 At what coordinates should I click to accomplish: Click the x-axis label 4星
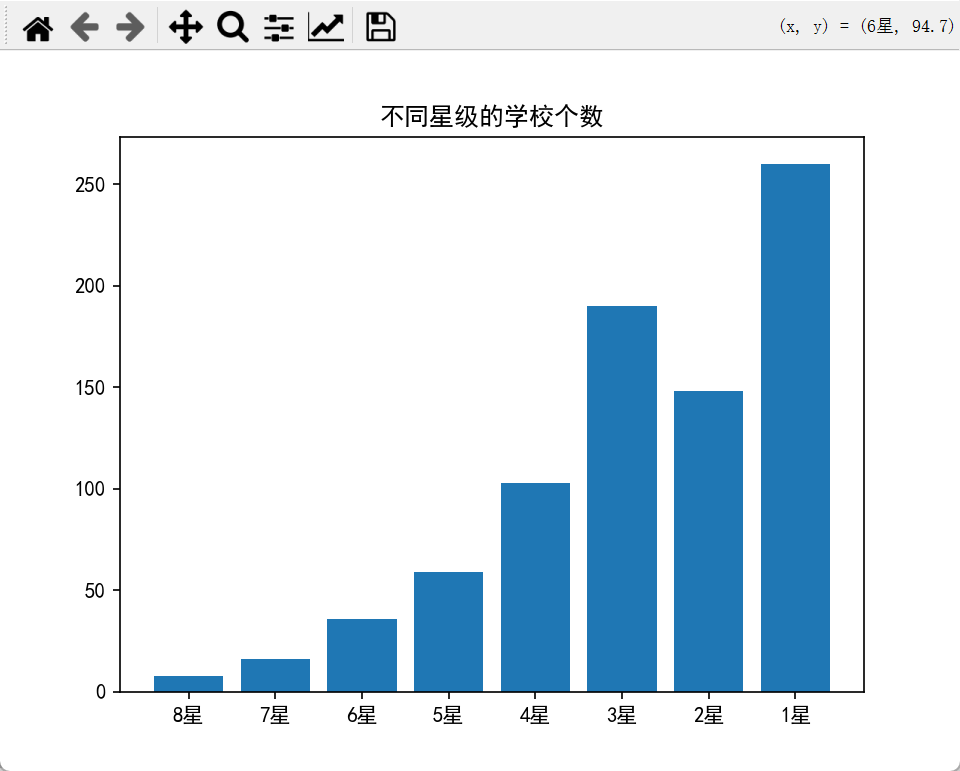click(x=534, y=715)
